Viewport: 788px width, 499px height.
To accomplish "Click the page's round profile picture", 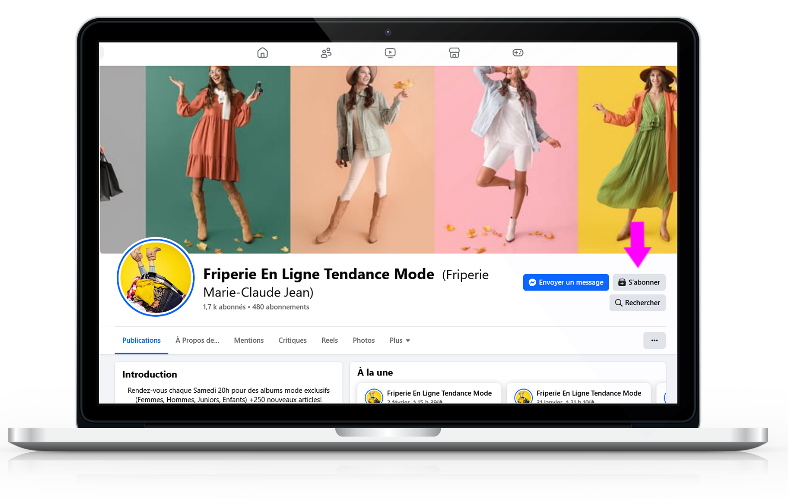I will click(155, 278).
